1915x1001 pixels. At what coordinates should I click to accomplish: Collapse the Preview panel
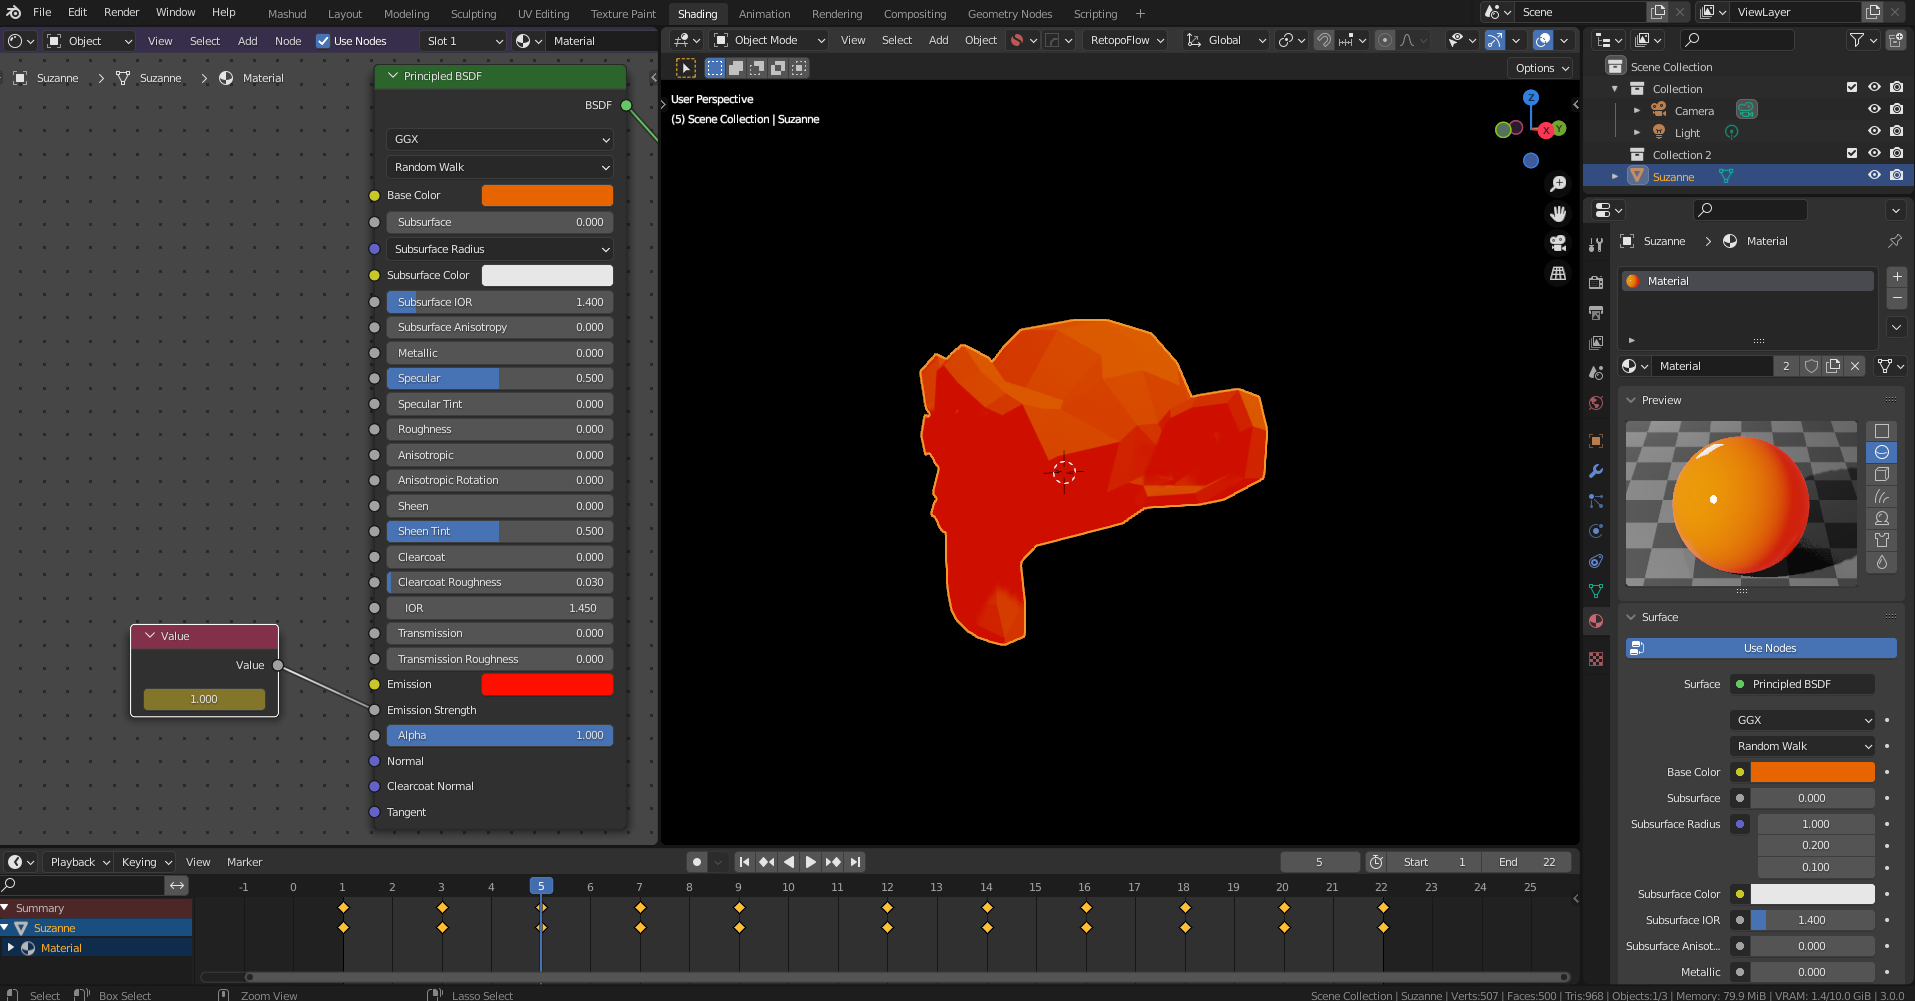(1631, 400)
